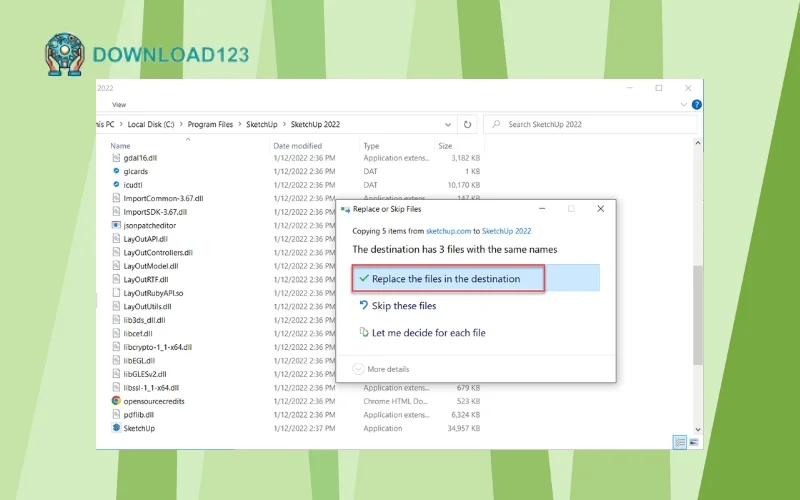This screenshot has height=500, width=800.
Task: Click the SketchUp application file icon
Action: [x=116, y=428]
